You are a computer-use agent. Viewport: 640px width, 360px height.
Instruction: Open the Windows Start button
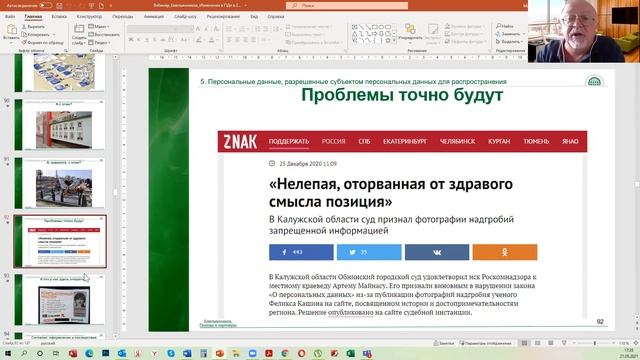coord(7,353)
